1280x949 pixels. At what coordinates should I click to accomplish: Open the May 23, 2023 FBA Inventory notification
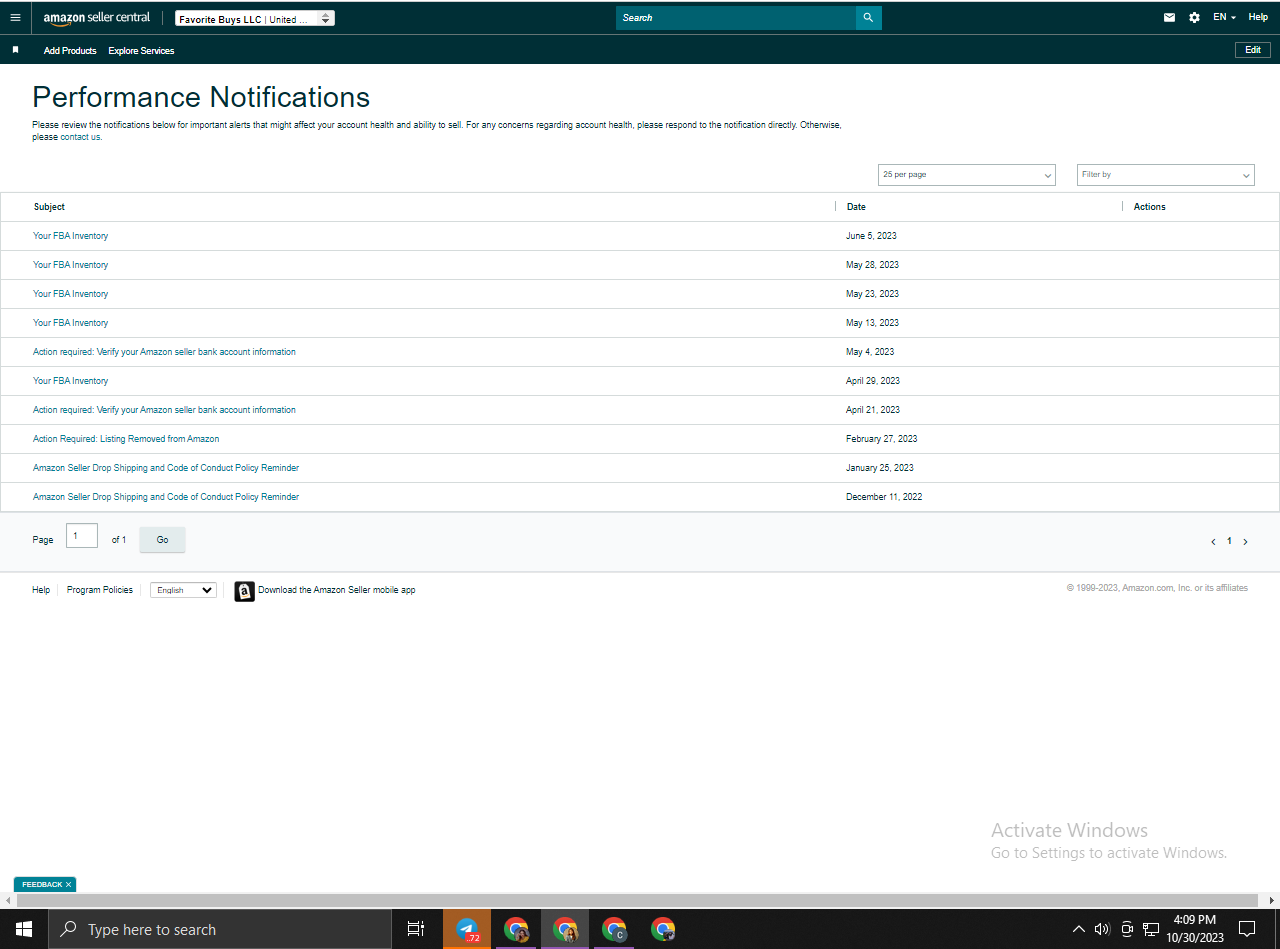tap(70, 294)
